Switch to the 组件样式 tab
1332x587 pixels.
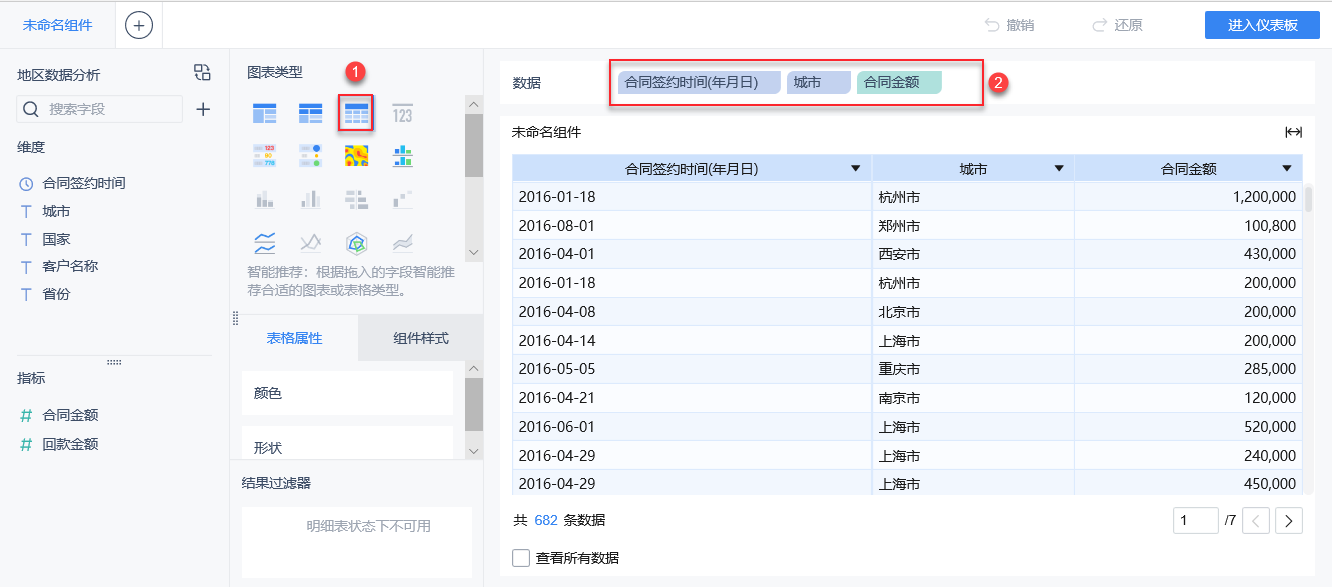[420, 338]
